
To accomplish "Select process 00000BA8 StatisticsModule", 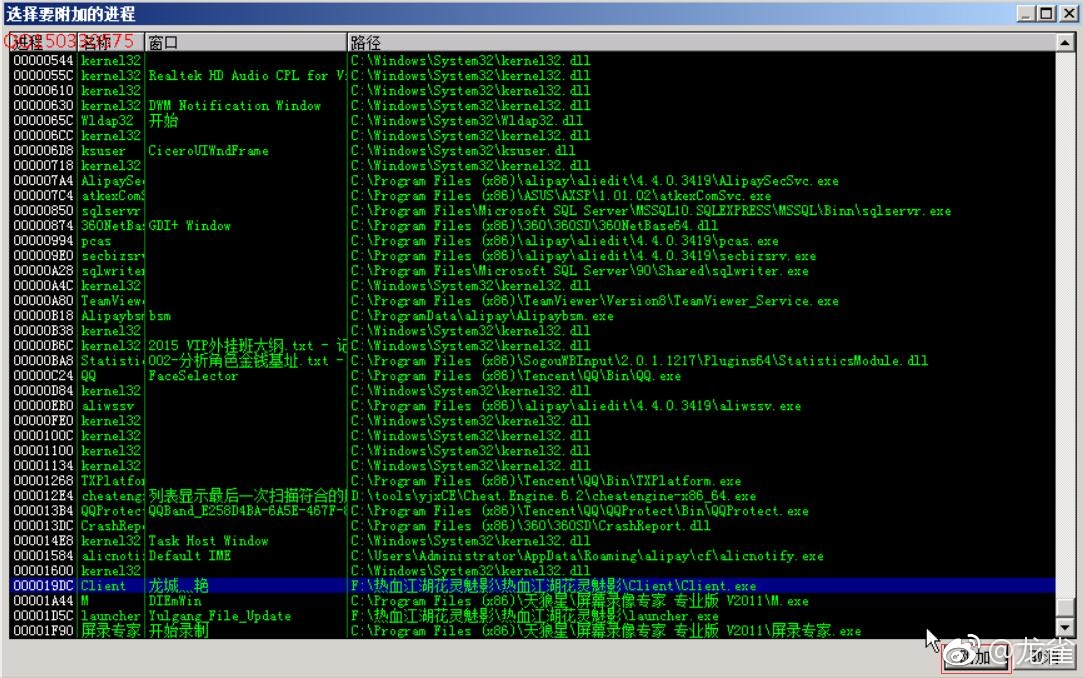I will (x=533, y=360).
